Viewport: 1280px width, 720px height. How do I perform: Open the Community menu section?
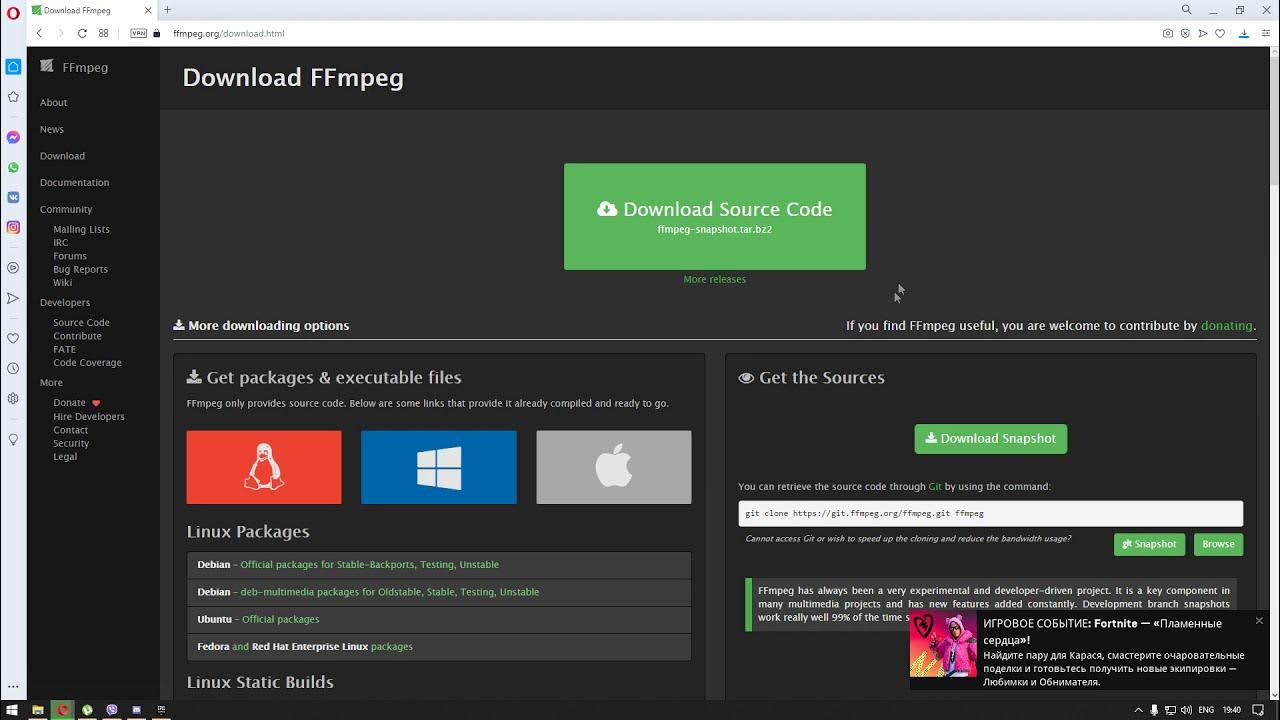click(x=66, y=209)
